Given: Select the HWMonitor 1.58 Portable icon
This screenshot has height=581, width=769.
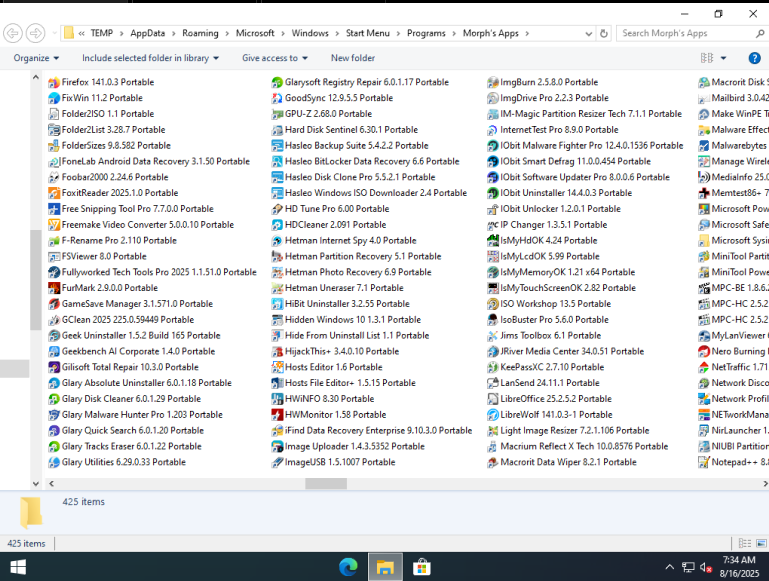Looking at the screenshot, I should 277,414.
